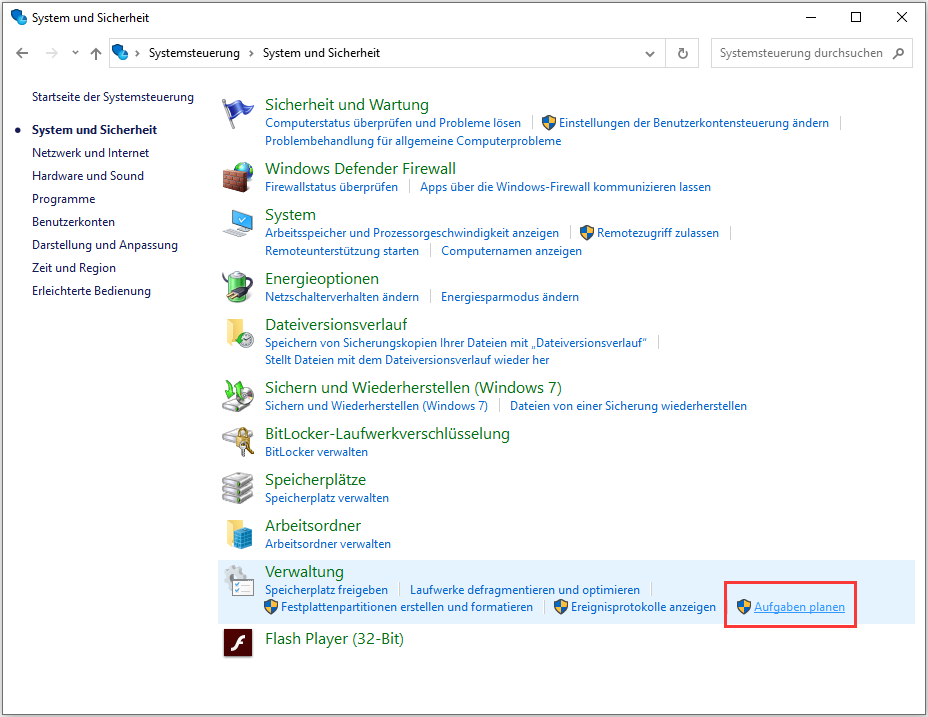Image resolution: width=928 pixels, height=717 pixels.
Task: Open the Aufgaben planen link
Action: click(799, 607)
